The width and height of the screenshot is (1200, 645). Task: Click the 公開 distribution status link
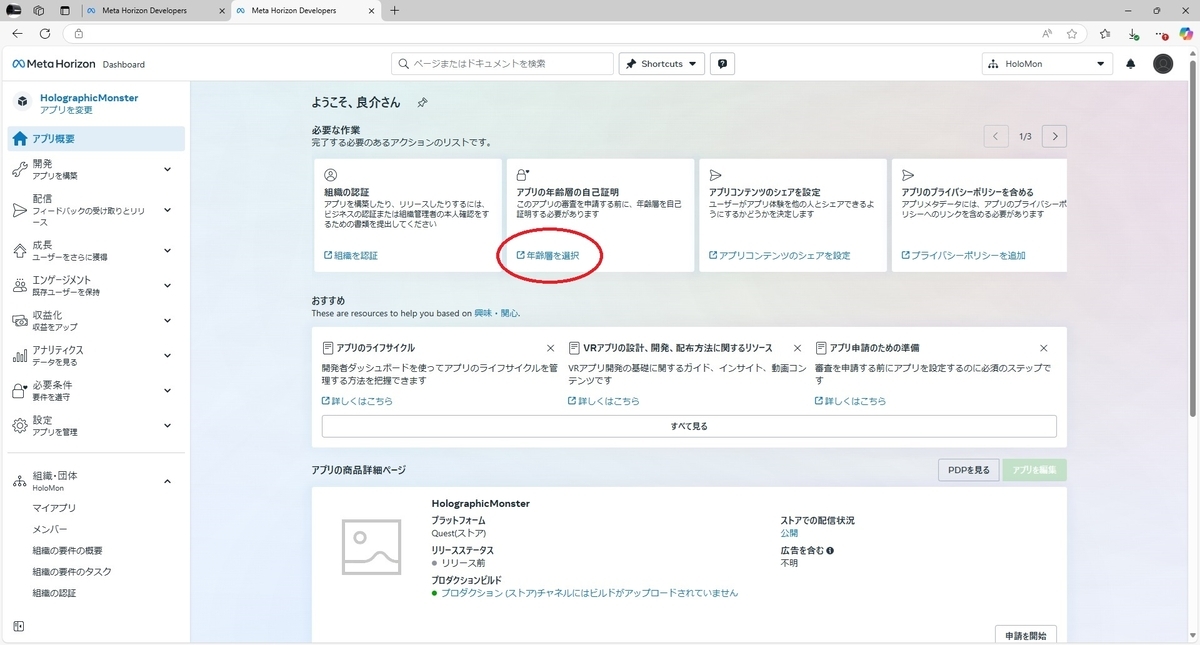click(x=789, y=534)
